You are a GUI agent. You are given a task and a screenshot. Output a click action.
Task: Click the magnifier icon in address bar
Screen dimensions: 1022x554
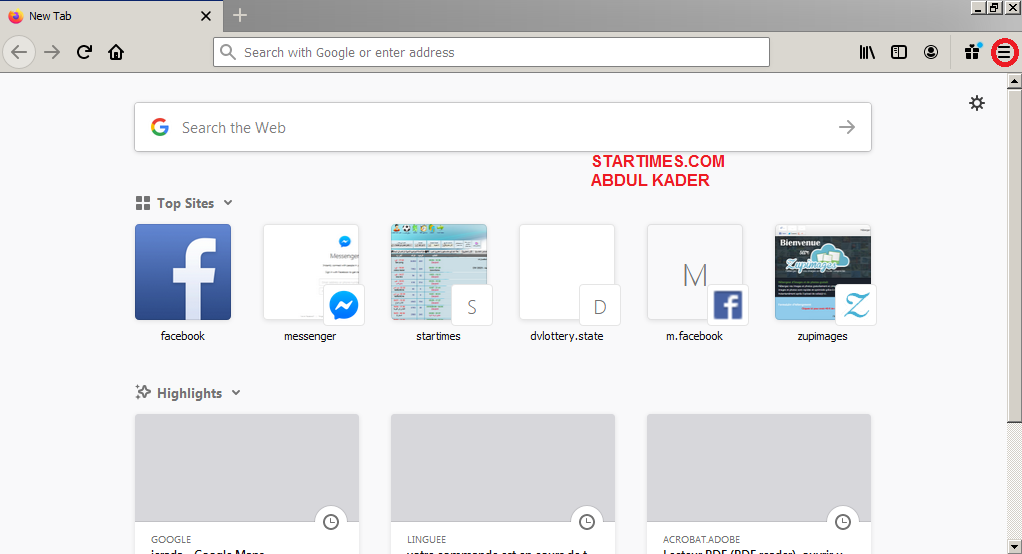pos(227,52)
